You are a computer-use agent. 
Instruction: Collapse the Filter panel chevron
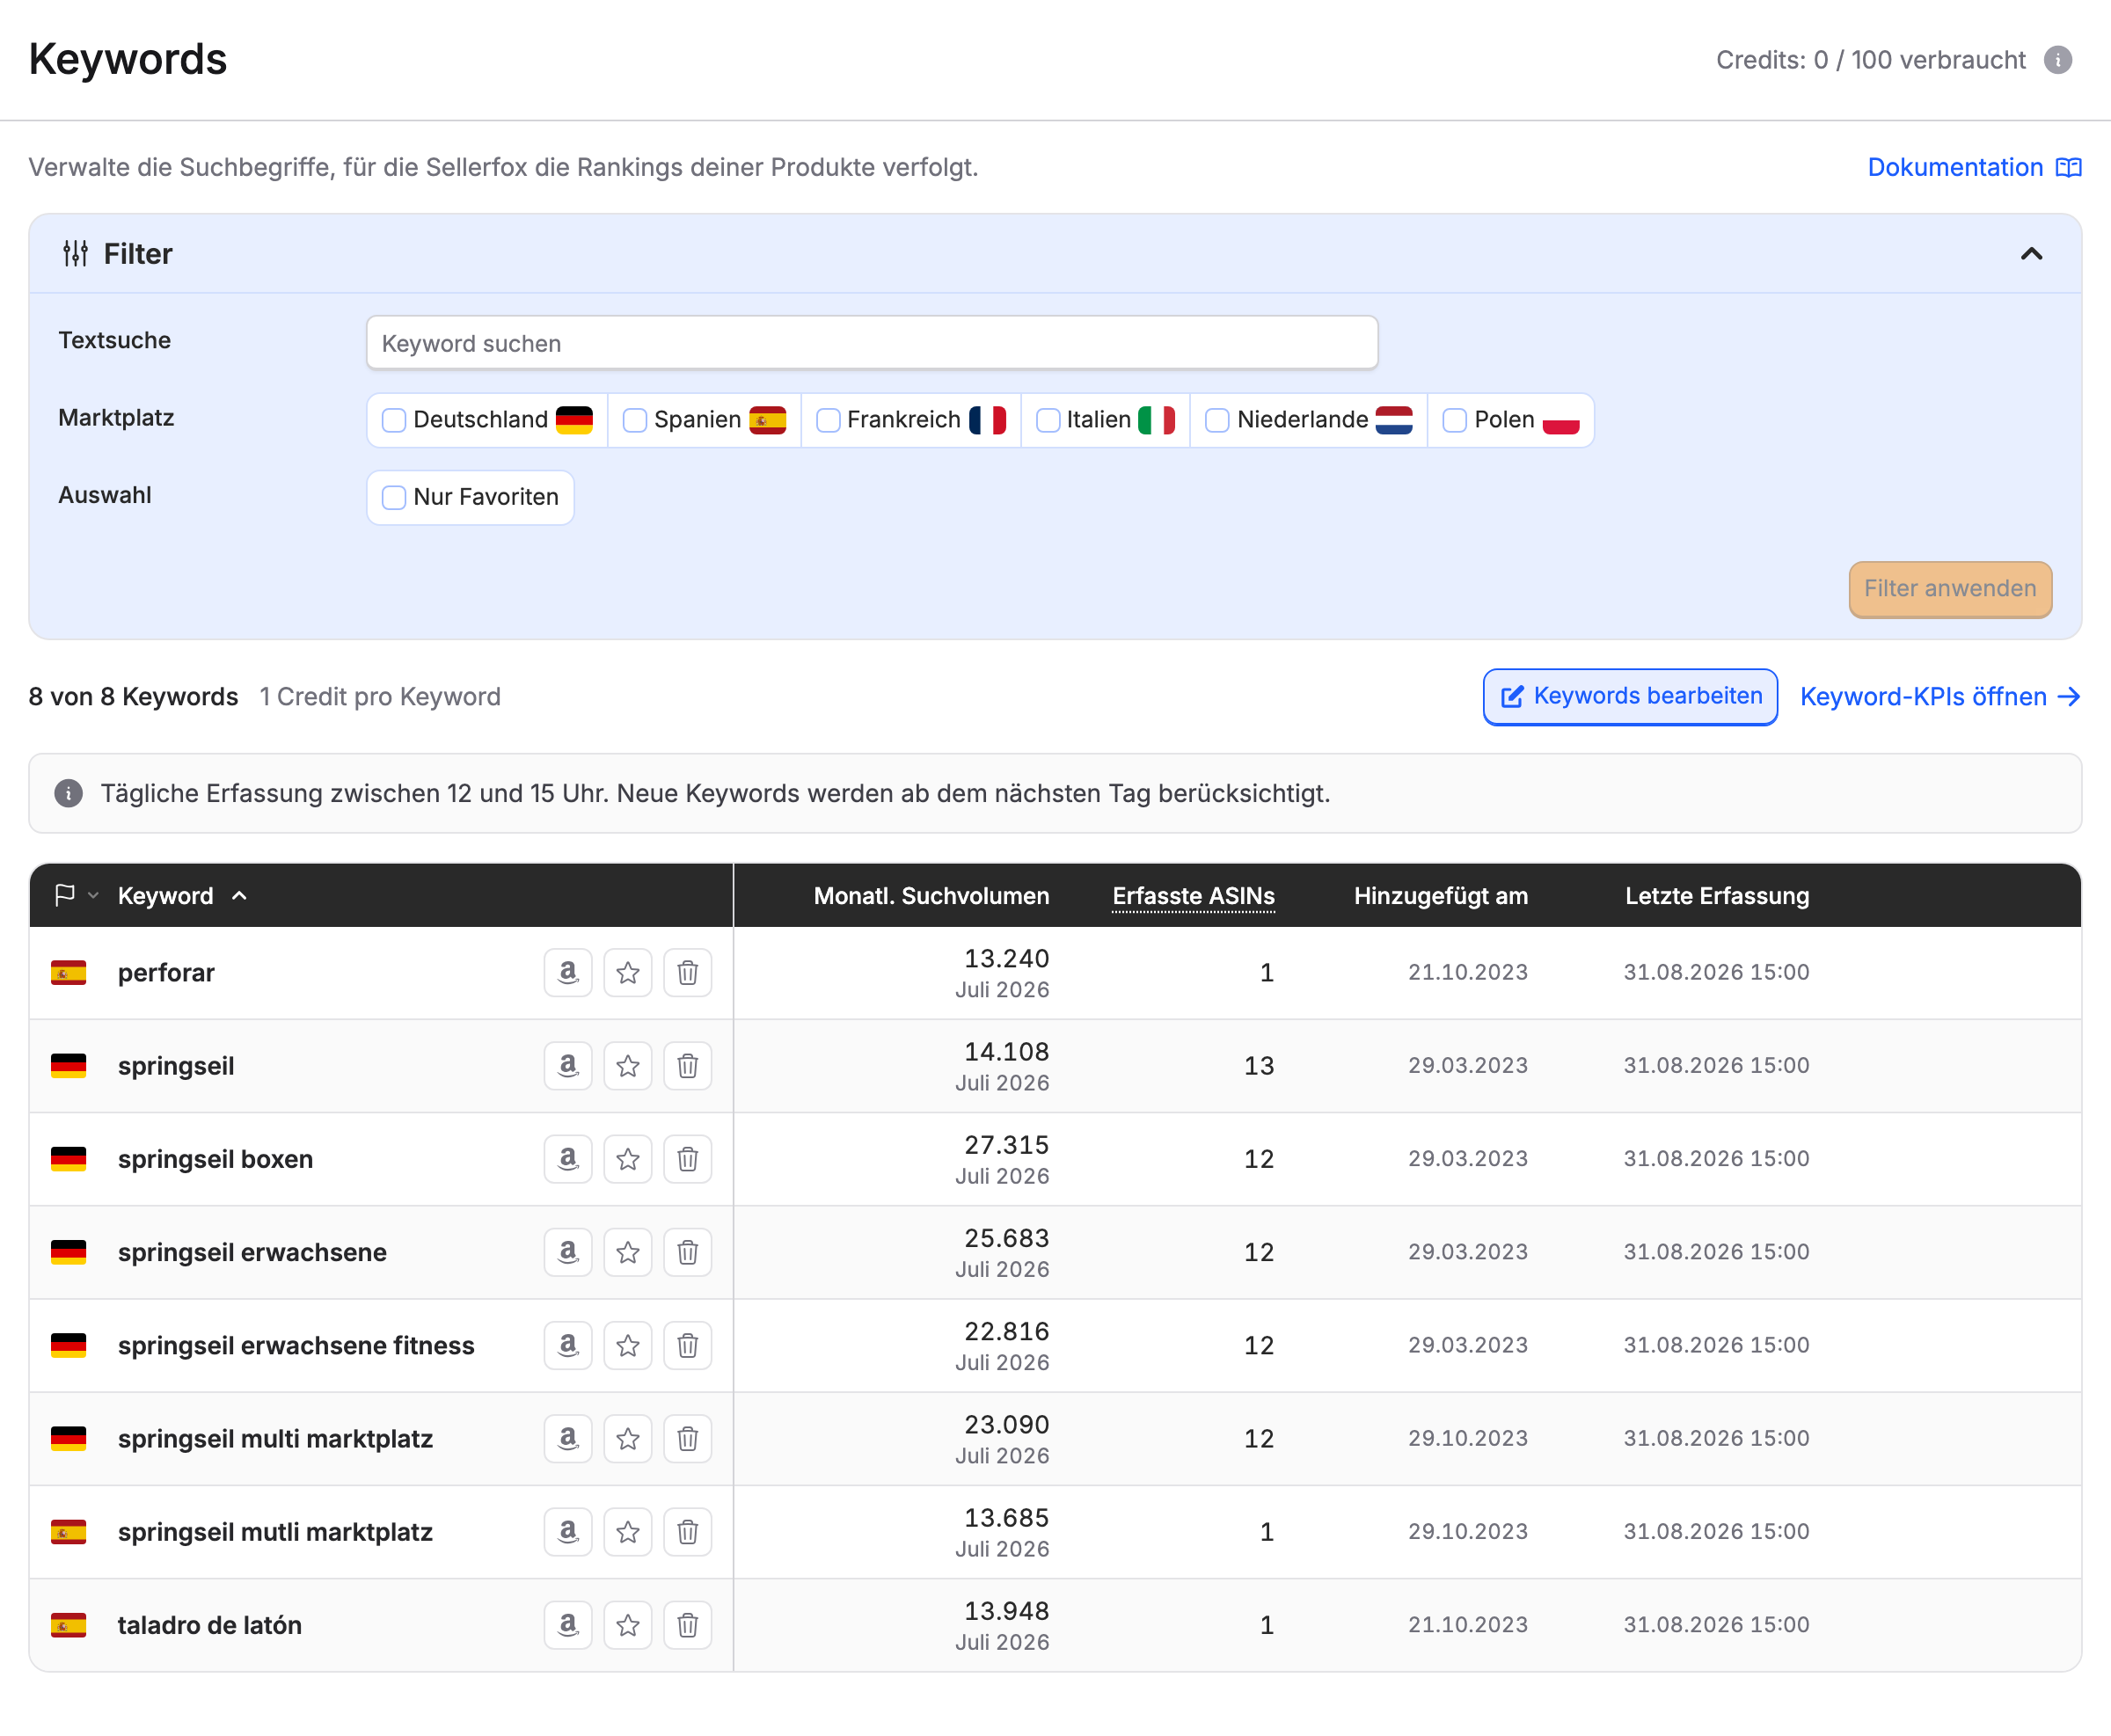point(2031,254)
